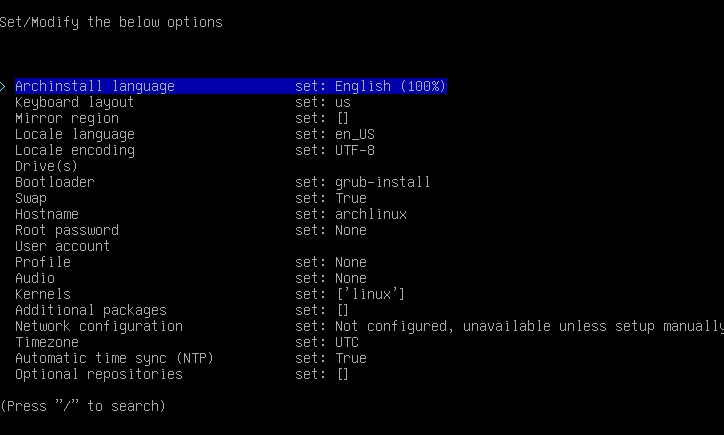Select the Archinstall language menu entry
Viewport: 724px width, 435px height.
95,86
